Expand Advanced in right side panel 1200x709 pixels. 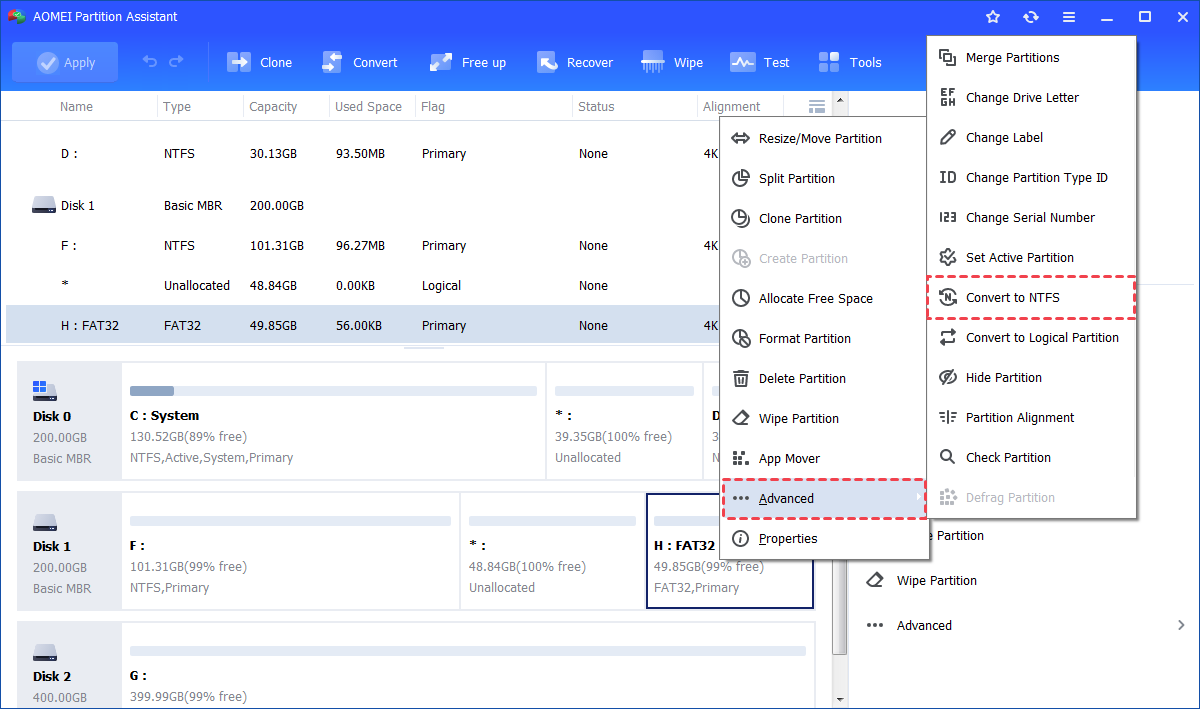tap(1025, 625)
